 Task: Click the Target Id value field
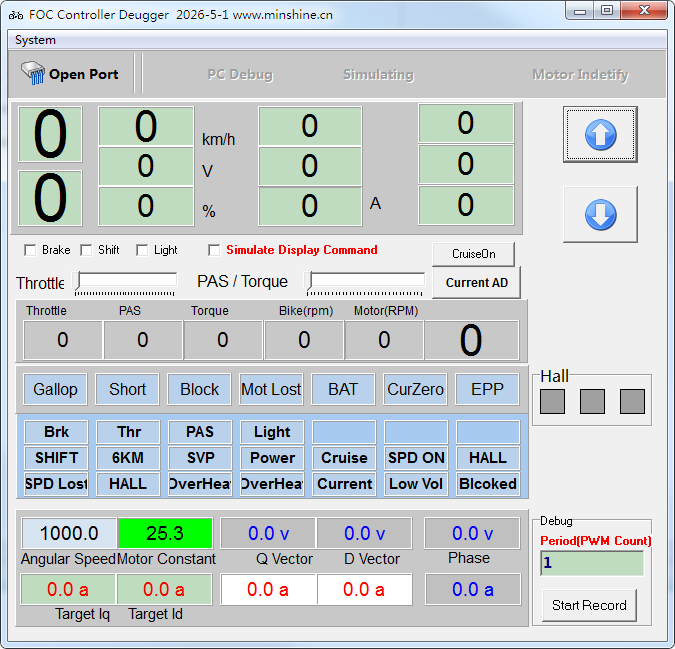tap(164, 589)
